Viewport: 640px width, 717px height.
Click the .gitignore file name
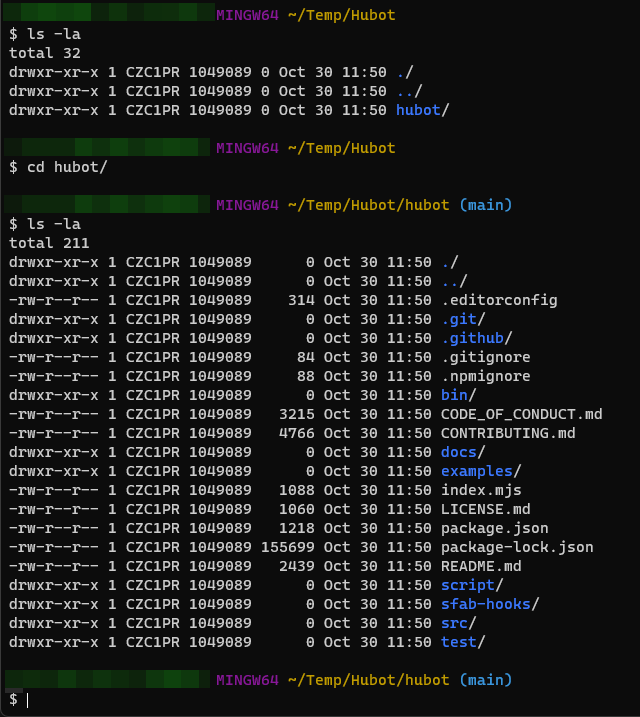point(485,357)
